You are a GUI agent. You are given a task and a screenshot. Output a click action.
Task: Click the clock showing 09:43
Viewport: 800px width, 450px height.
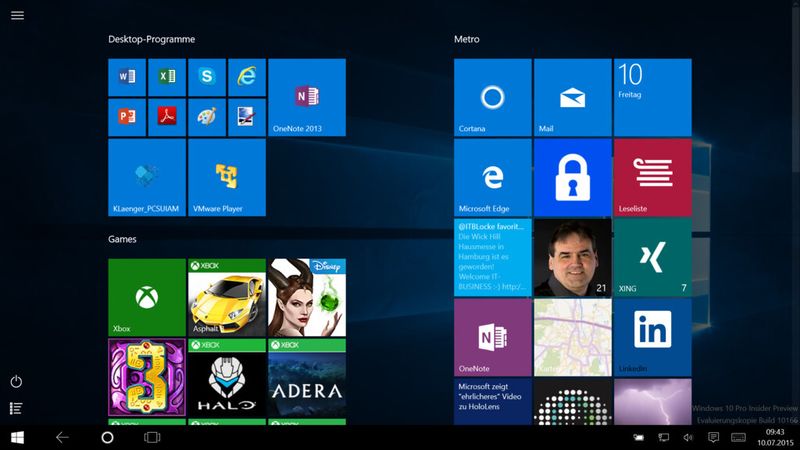pos(775,432)
